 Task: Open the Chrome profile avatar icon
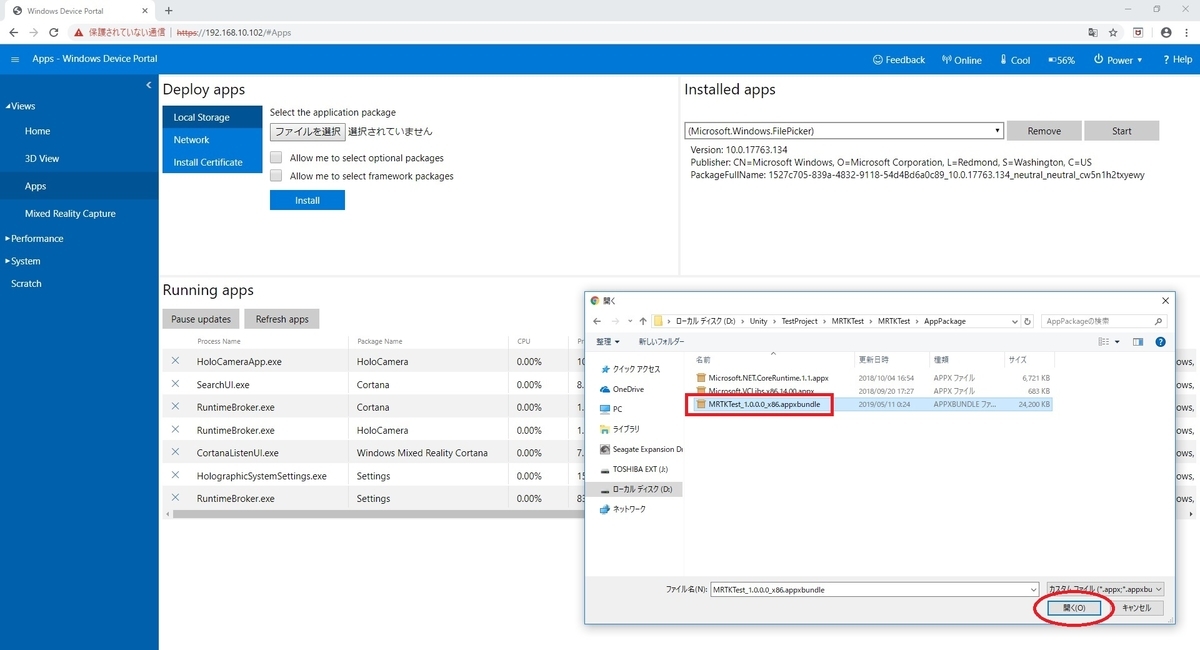click(1166, 32)
